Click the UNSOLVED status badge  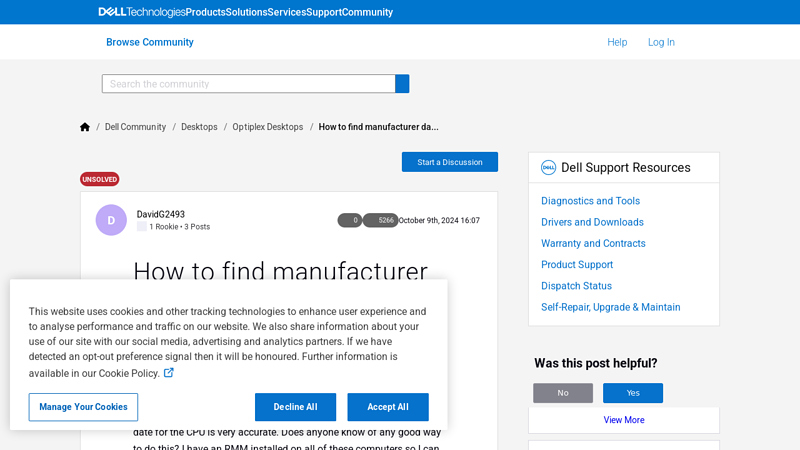99,179
